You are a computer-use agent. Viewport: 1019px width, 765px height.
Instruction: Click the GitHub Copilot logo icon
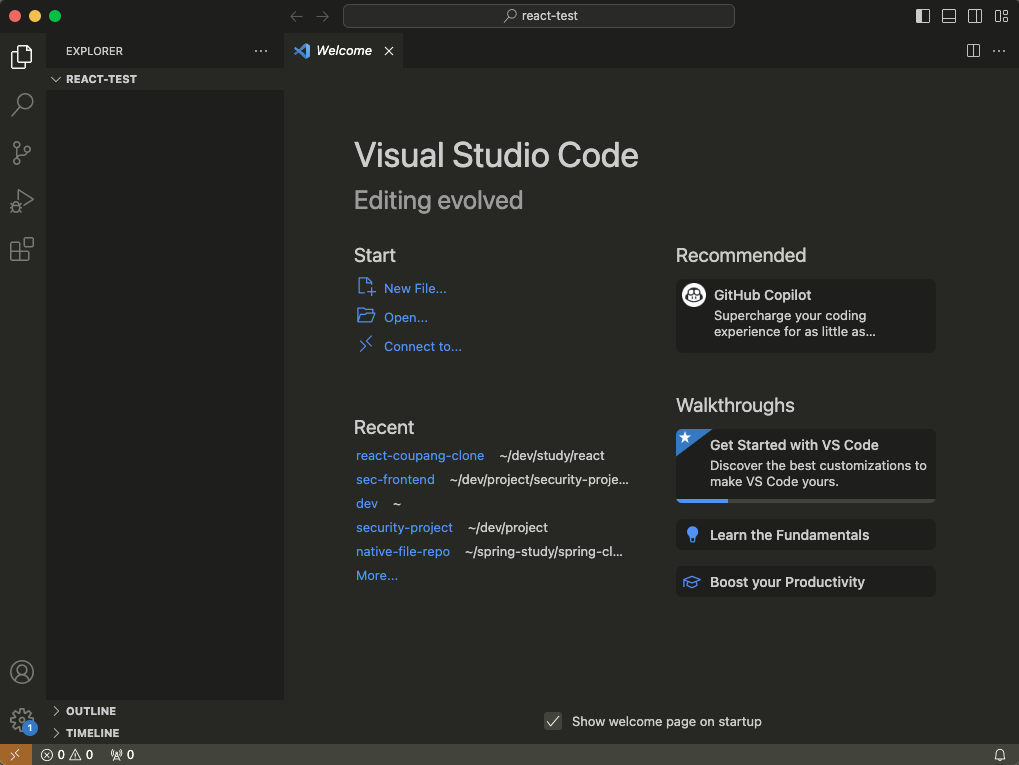pos(693,295)
